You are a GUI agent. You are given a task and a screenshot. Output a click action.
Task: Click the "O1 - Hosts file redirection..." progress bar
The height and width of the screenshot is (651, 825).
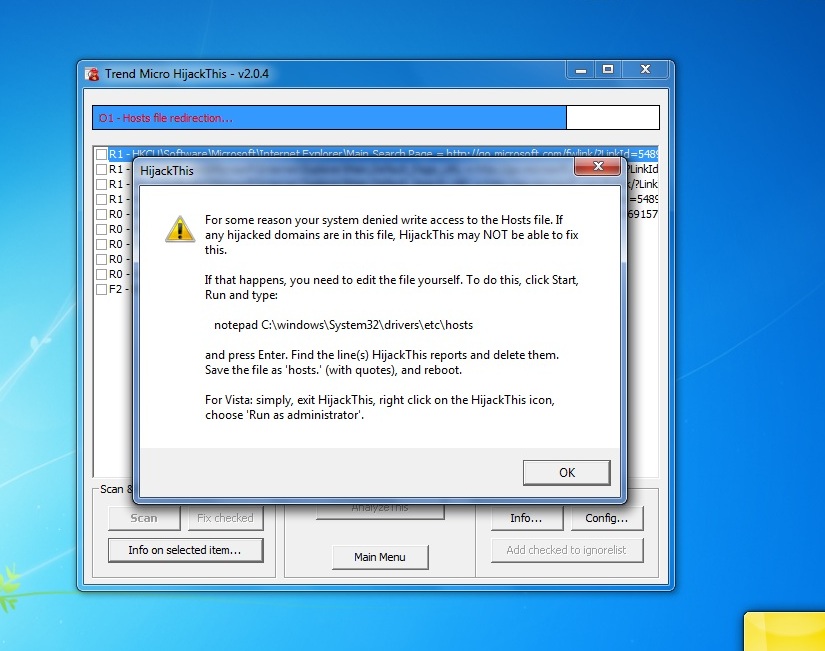click(x=376, y=117)
